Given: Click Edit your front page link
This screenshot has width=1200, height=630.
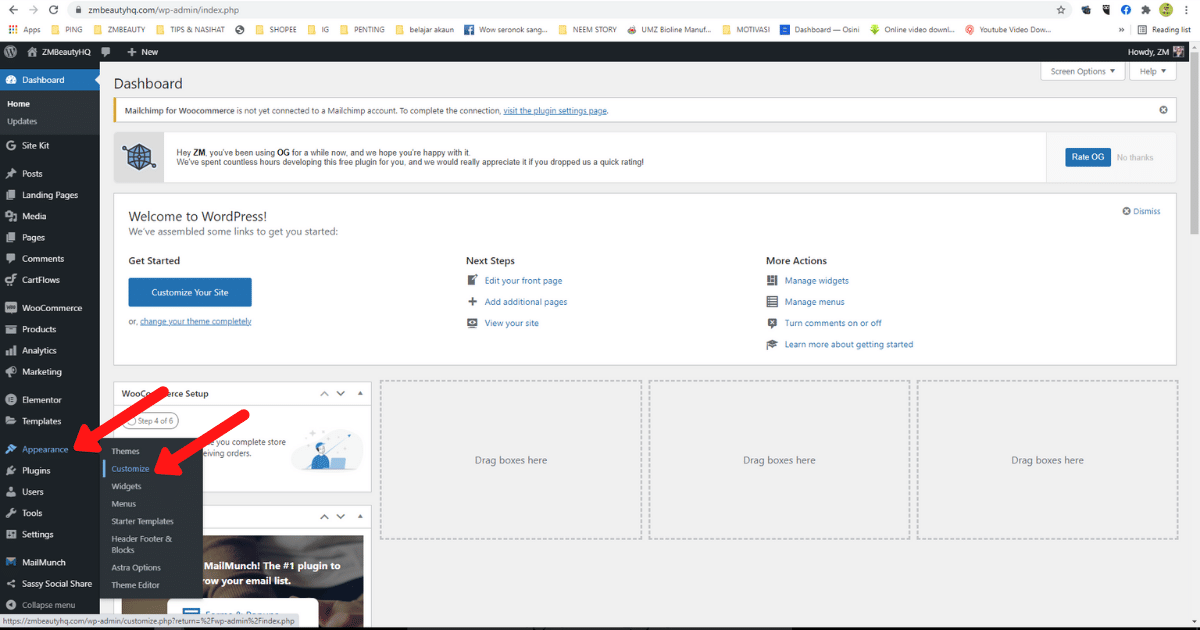Looking at the screenshot, I should (x=523, y=281).
